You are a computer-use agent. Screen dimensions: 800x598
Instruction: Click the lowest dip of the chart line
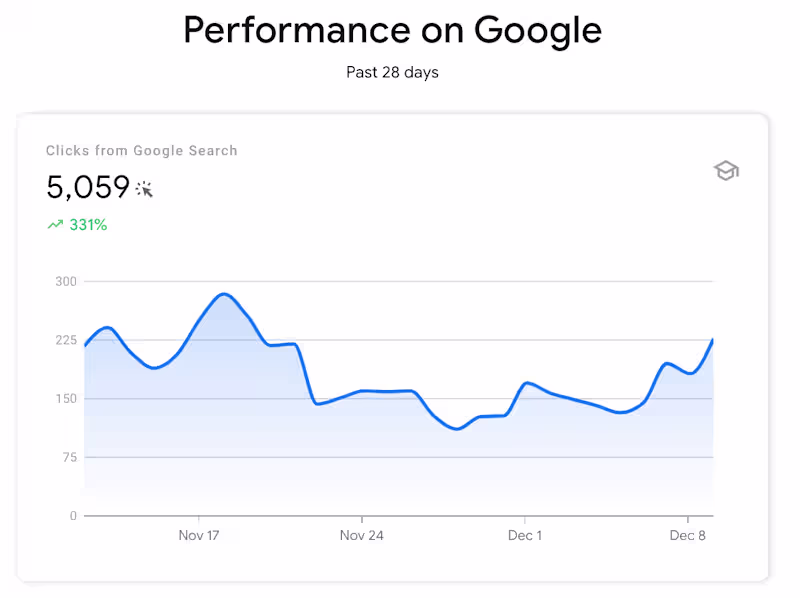click(x=457, y=429)
